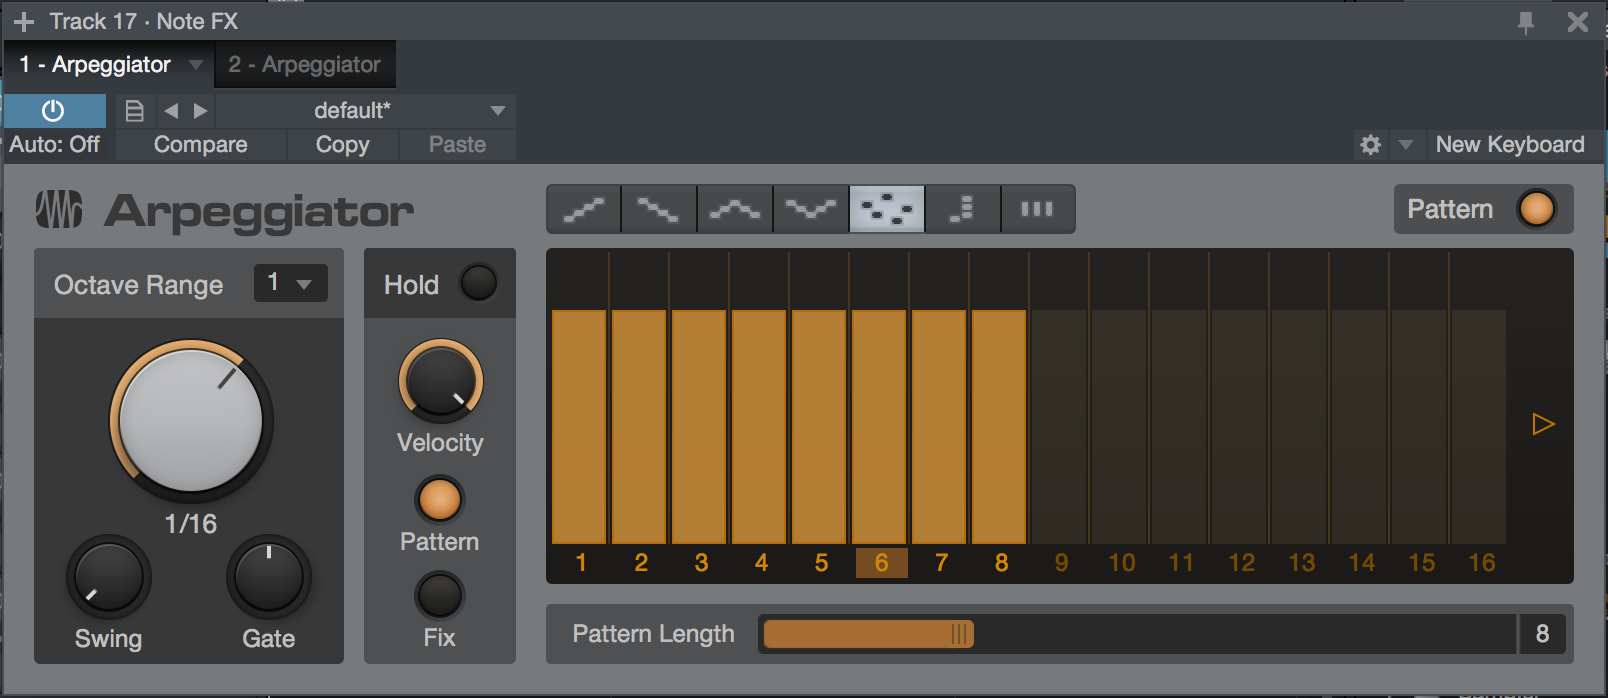
Task: Click inactive pattern step 16
Action: pyautogui.click(x=1480, y=427)
